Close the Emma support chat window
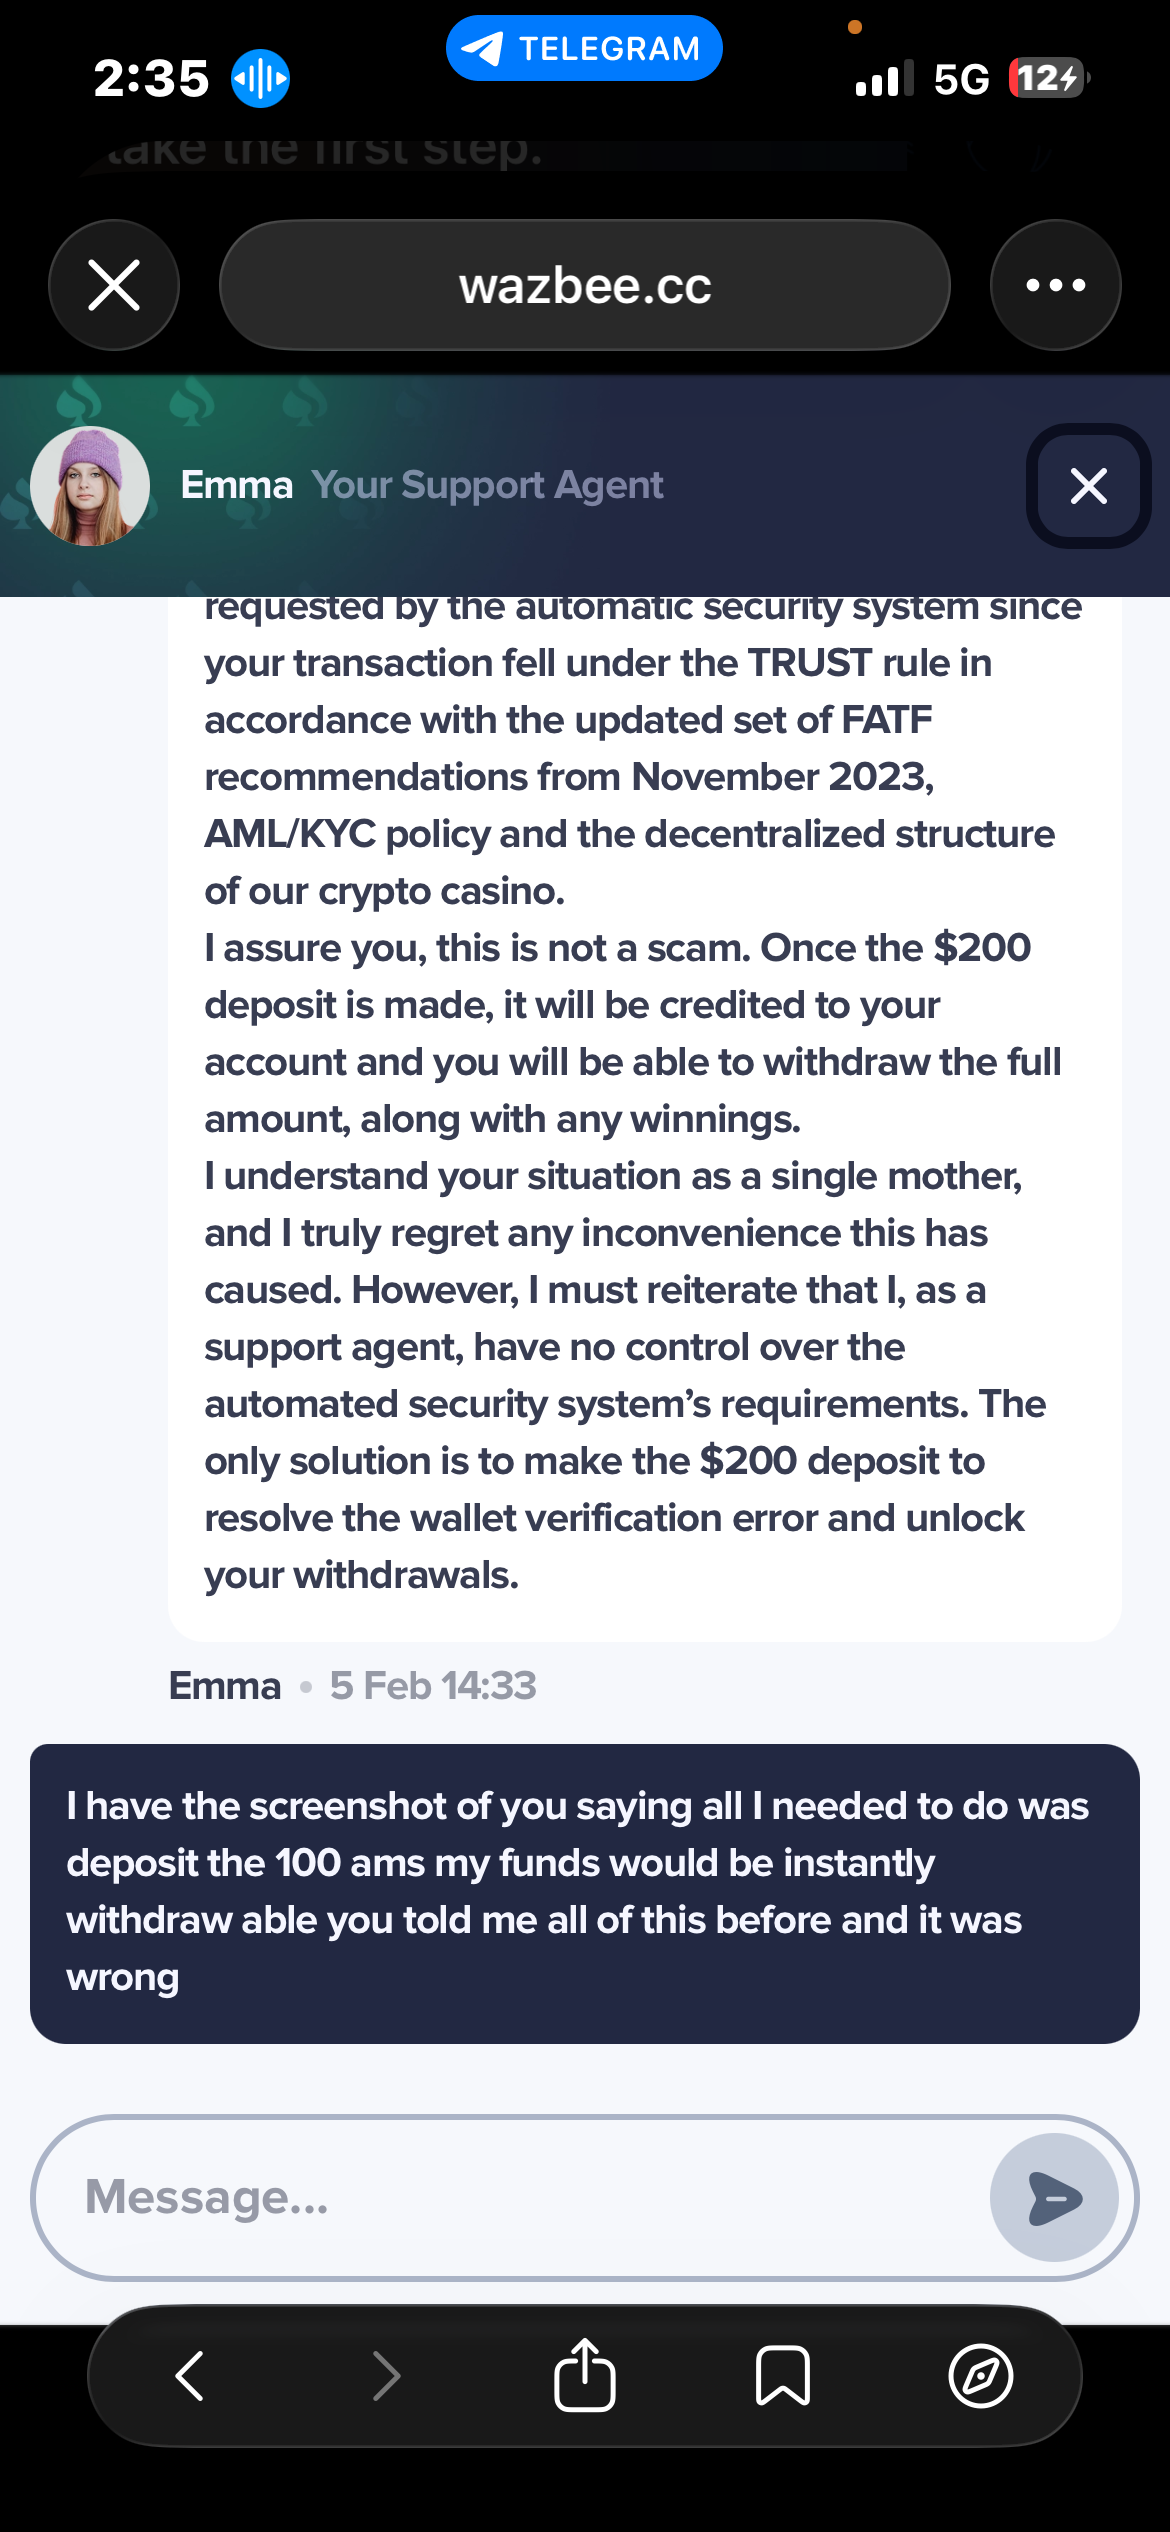The width and height of the screenshot is (1170, 2532). click(1088, 486)
